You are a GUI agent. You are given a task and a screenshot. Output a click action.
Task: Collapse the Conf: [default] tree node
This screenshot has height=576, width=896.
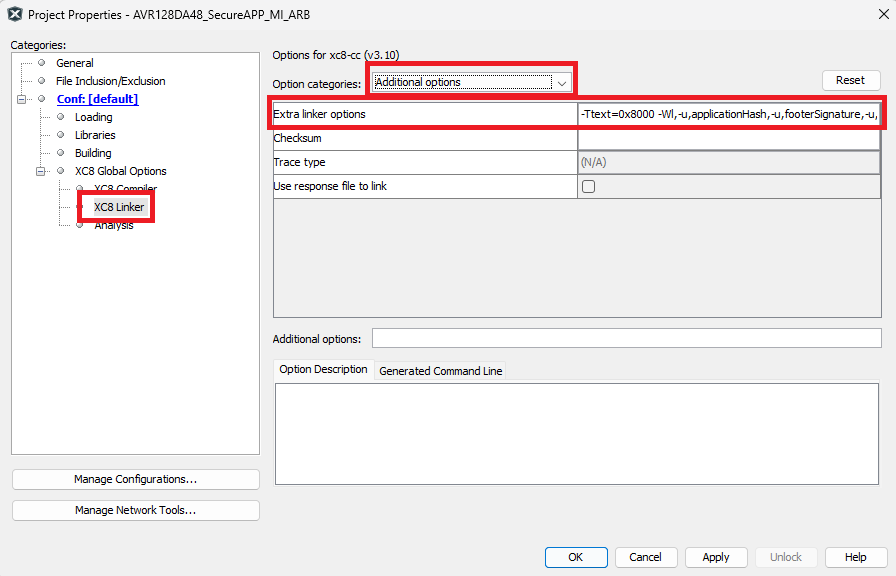click(22, 99)
